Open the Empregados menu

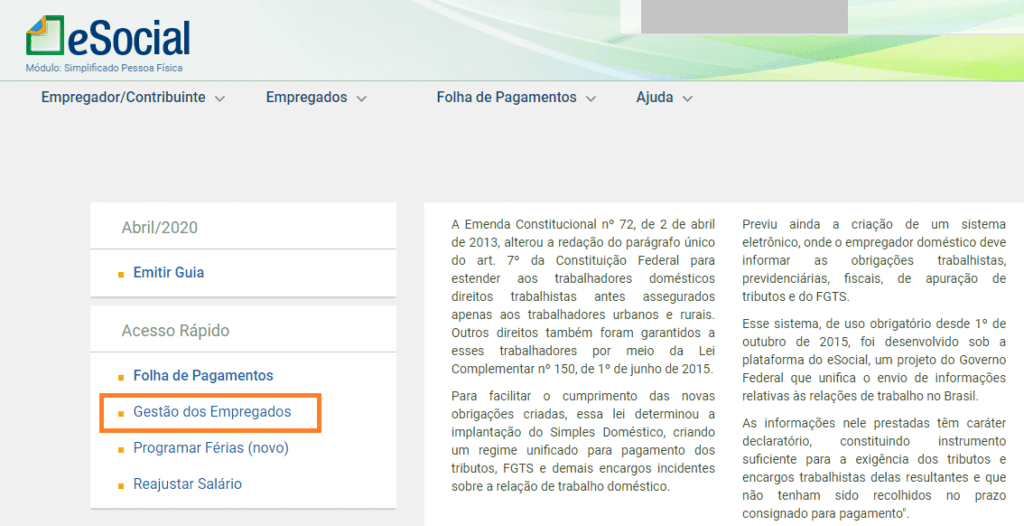pos(306,97)
